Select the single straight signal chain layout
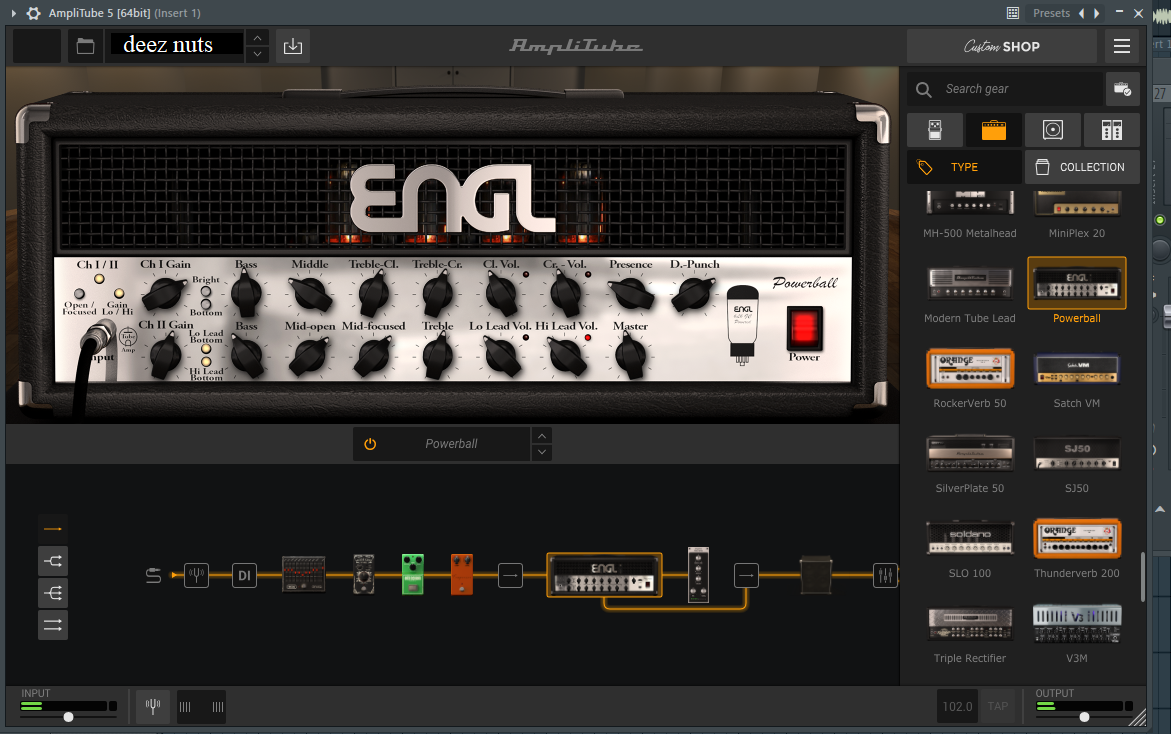This screenshot has height=734, width=1171. click(53, 529)
